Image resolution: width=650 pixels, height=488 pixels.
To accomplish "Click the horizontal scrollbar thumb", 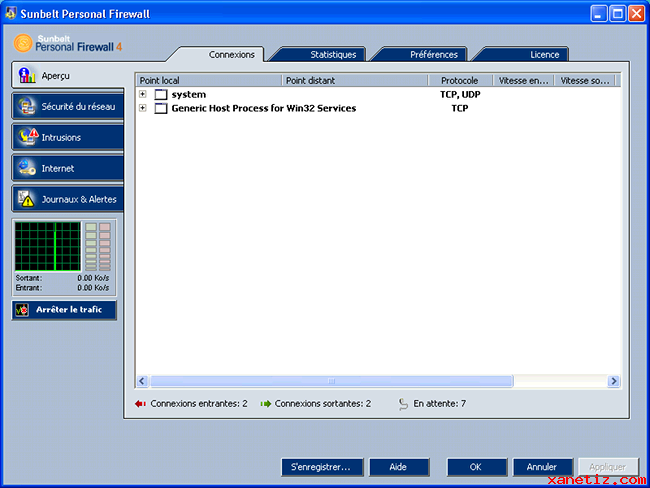I will 332,381.
